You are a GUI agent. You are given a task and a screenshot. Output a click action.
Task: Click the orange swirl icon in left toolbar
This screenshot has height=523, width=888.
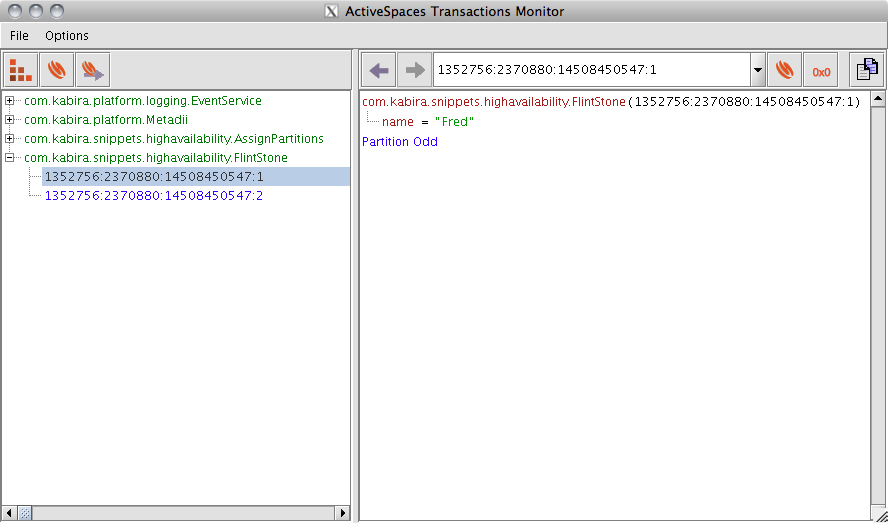(x=57, y=70)
